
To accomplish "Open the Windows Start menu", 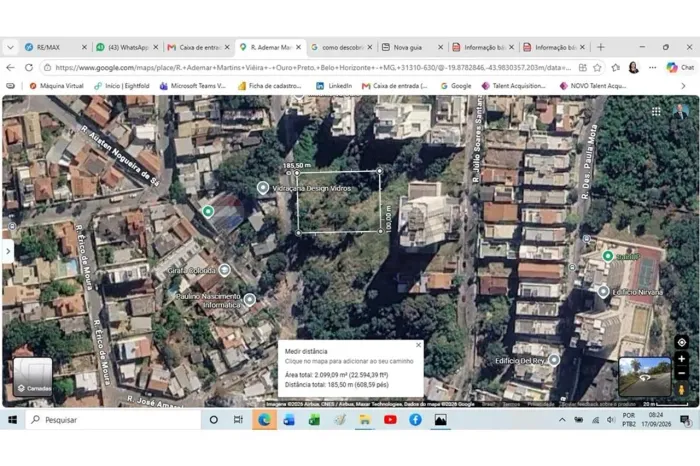I will pos(12,420).
